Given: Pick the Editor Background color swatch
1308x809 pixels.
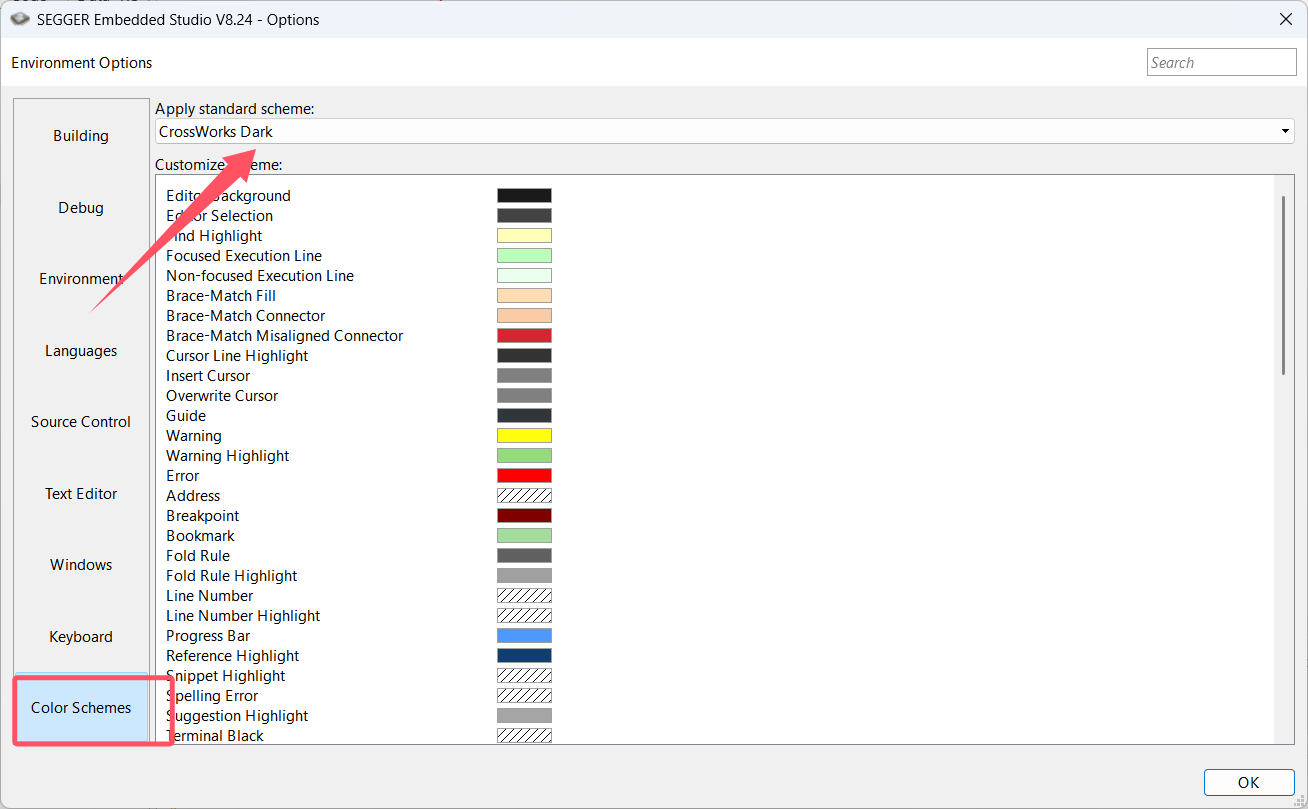Looking at the screenshot, I should tap(524, 196).
